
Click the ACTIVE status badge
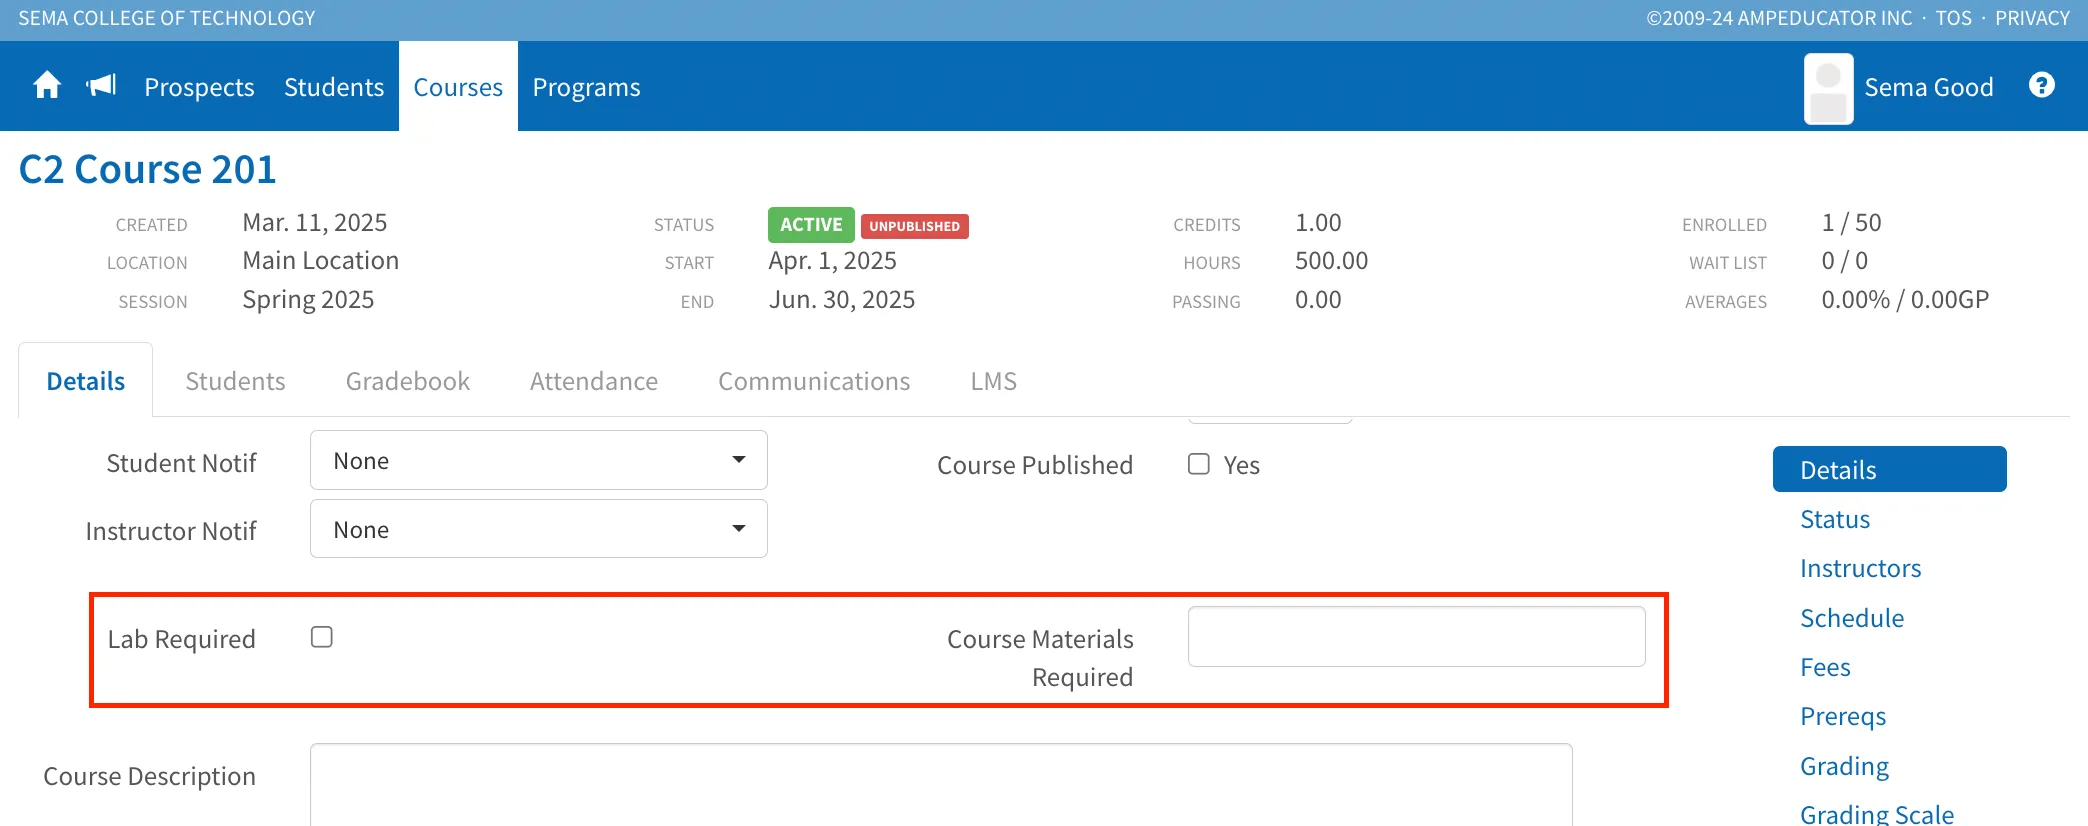(811, 224)
